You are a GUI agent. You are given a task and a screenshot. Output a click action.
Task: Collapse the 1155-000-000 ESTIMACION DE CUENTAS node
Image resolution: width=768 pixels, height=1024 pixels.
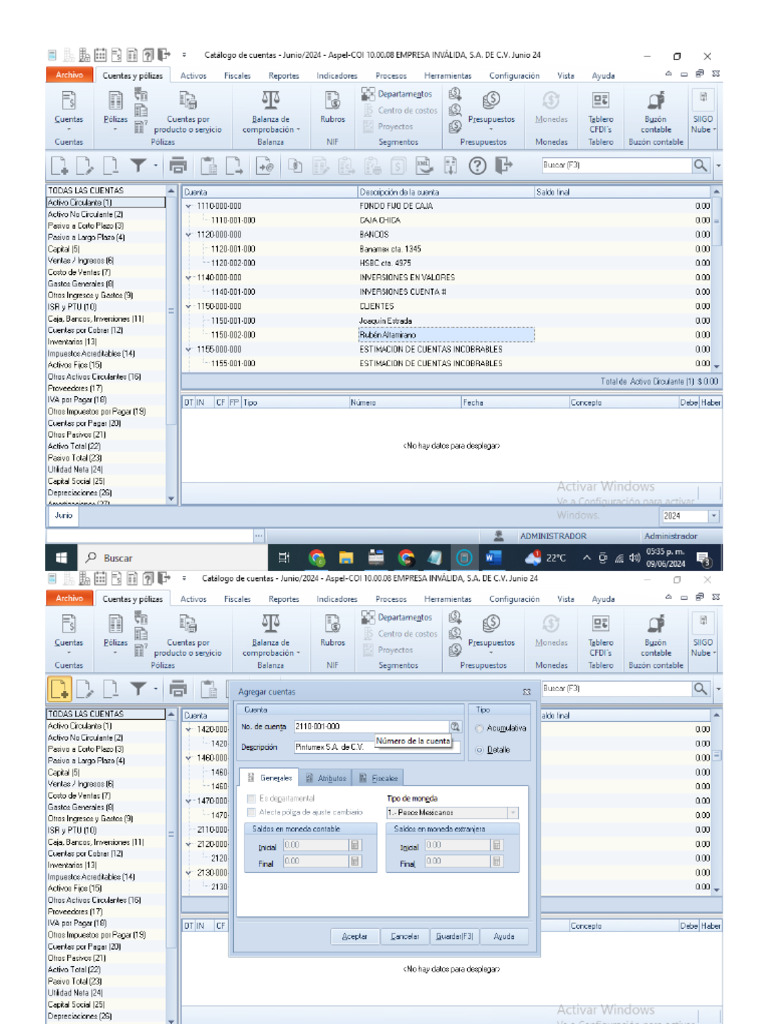coord(189,349)
